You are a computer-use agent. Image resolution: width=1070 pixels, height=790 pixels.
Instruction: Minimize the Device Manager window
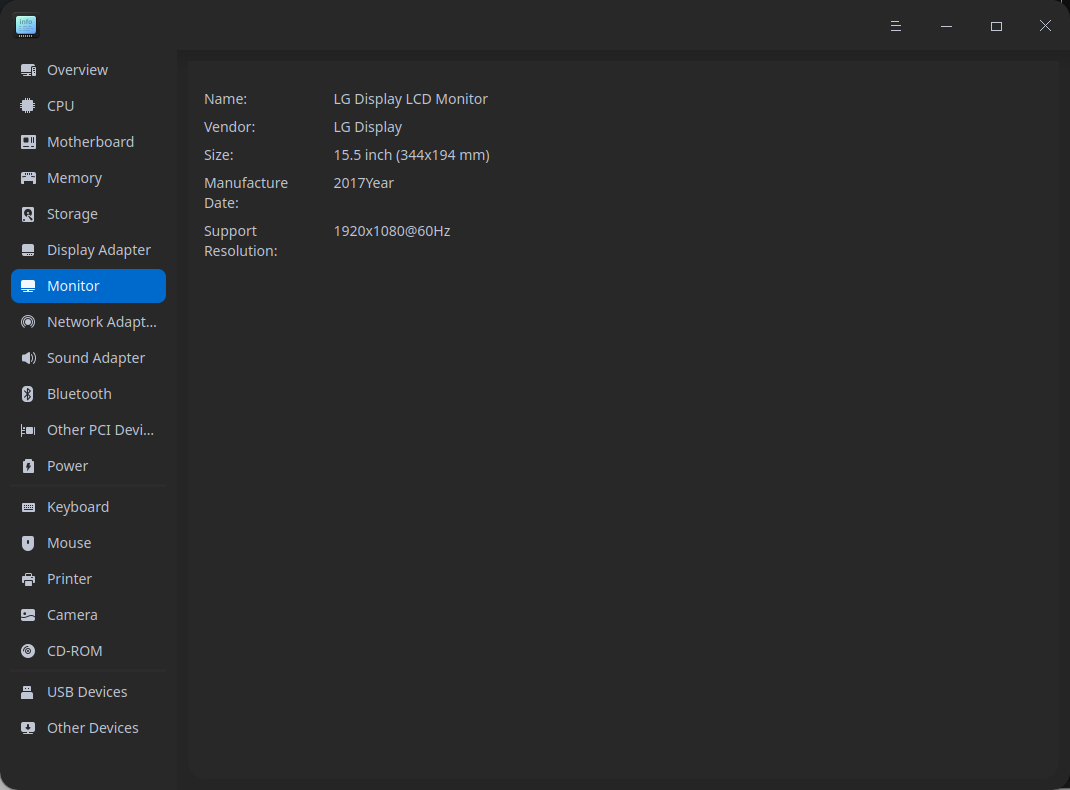coord(946,26)
